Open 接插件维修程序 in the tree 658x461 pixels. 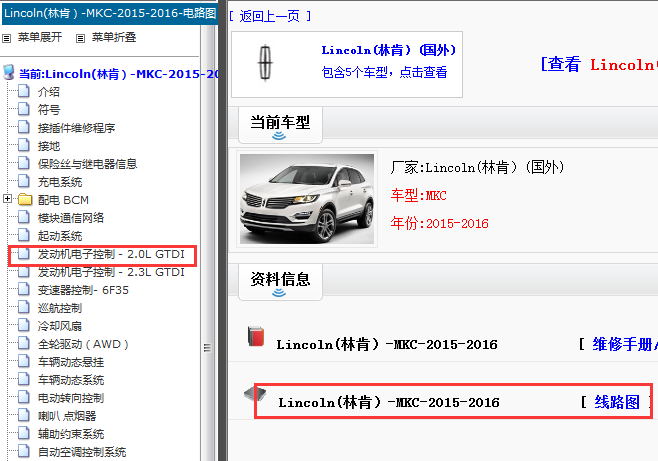[x=76, y=128]
